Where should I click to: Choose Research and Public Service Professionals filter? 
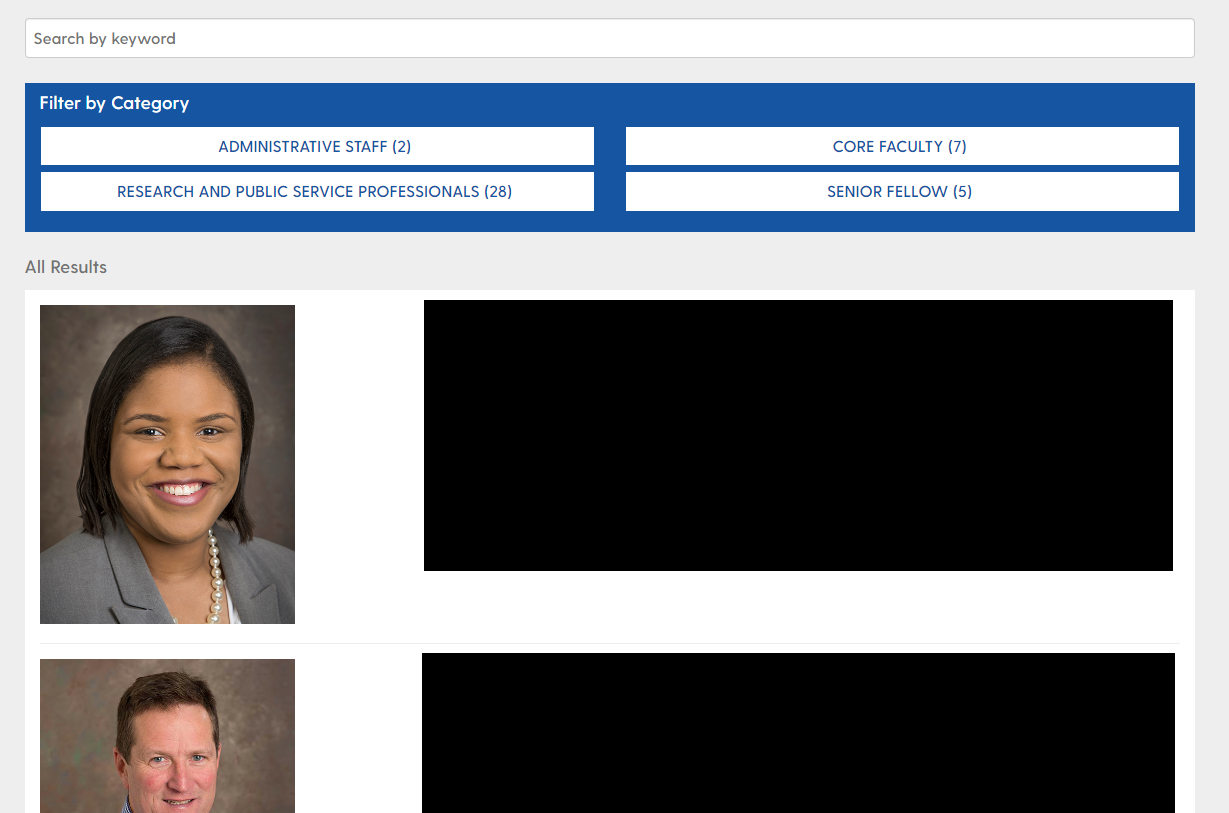[x=316, y=191]
